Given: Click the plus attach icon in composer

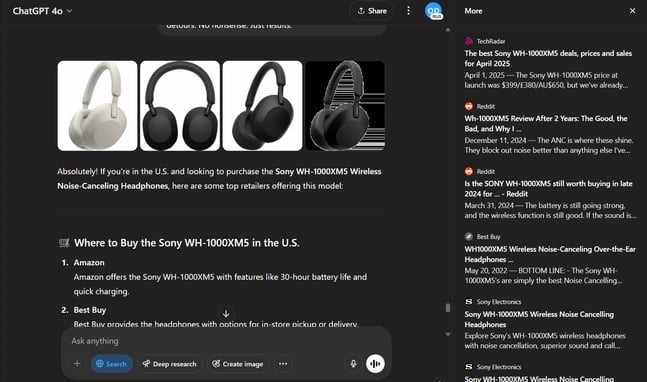Looking at the screenshot, I should pyautogui.click(x=77, y=363).
